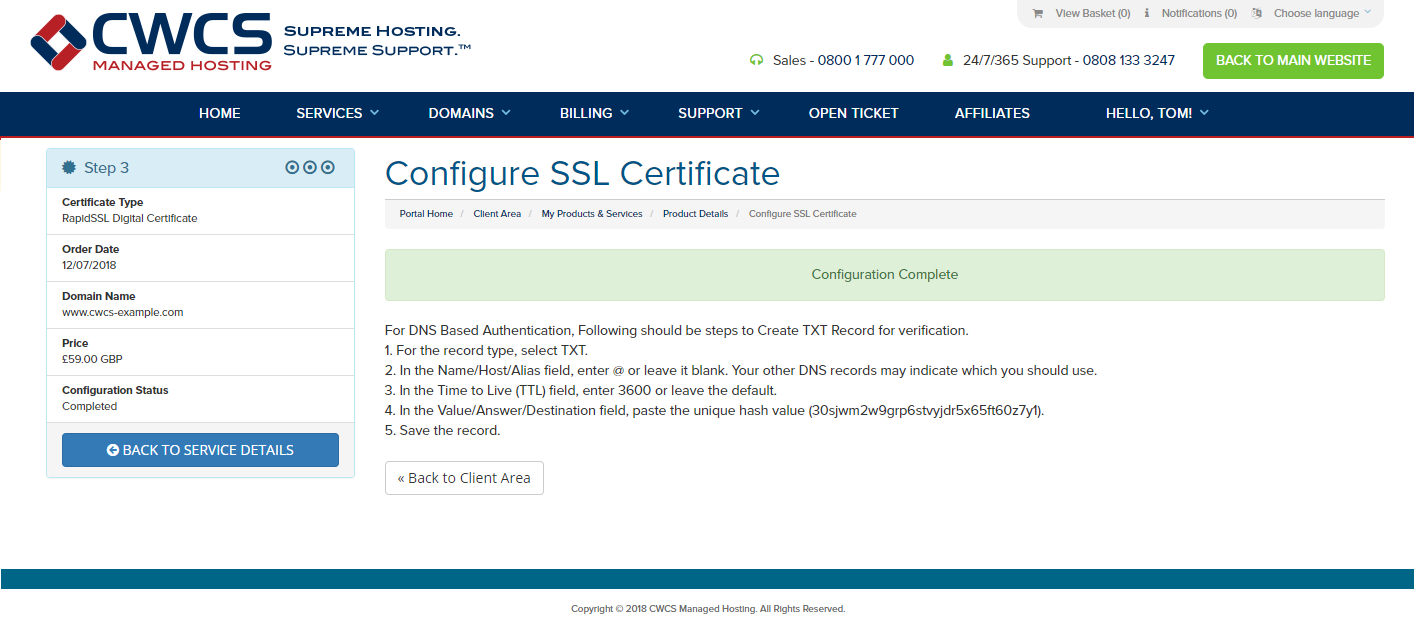Open the Choose language dropdown
Viewport: 1414px width, 642px height.
tap(1322, 14)
